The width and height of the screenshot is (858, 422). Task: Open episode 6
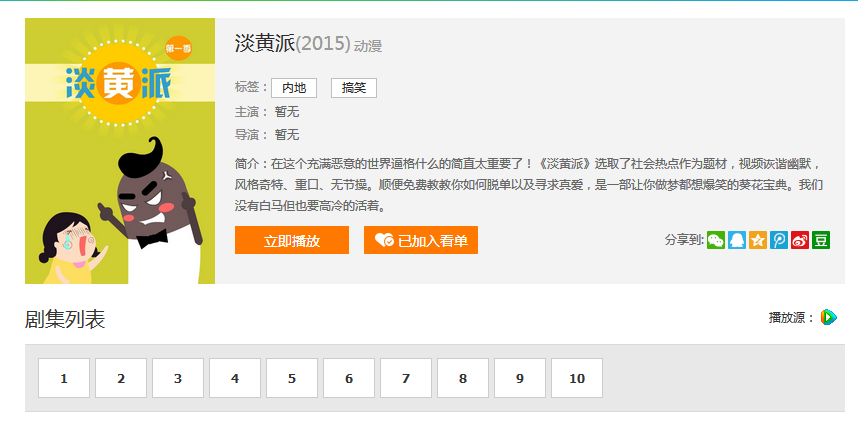click(349, 378)
